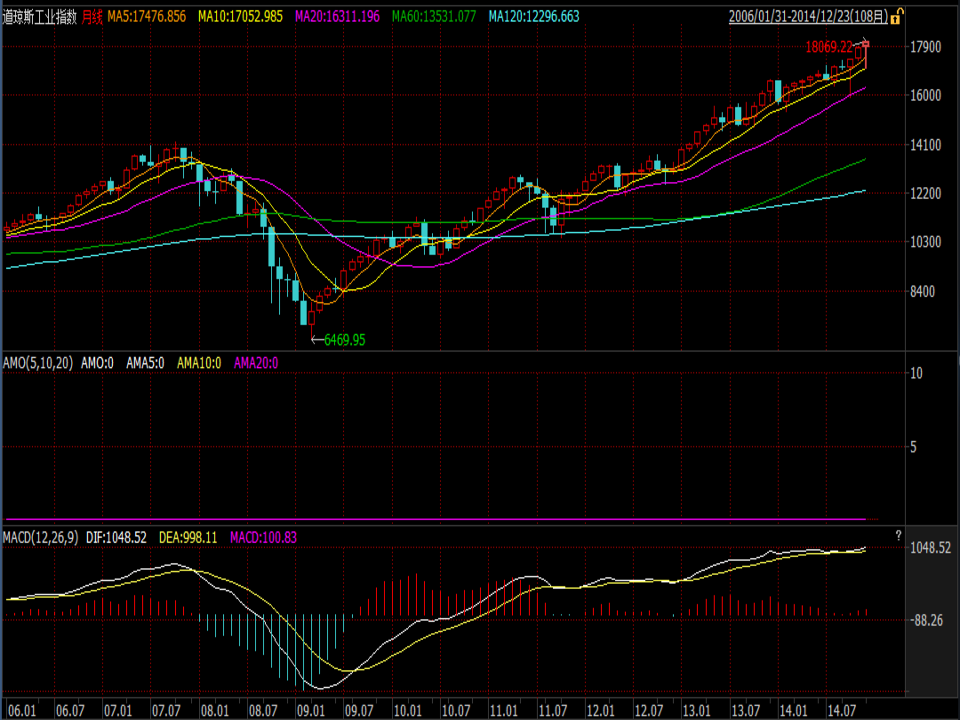
Task: Click the 09.01 time axis marker
Action: click(x=311, y=711)
